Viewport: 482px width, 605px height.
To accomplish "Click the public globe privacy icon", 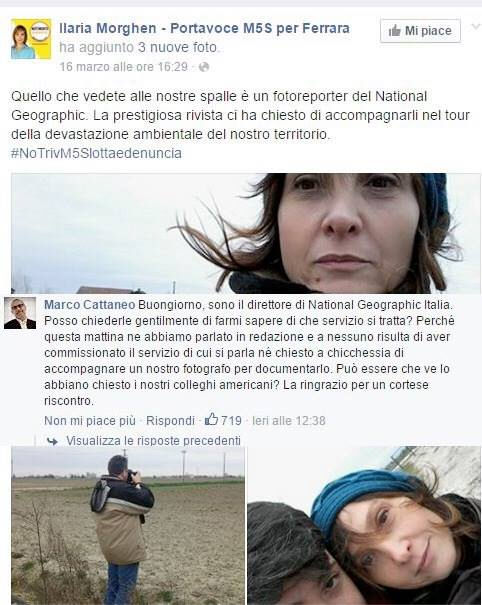I will 204,67.
